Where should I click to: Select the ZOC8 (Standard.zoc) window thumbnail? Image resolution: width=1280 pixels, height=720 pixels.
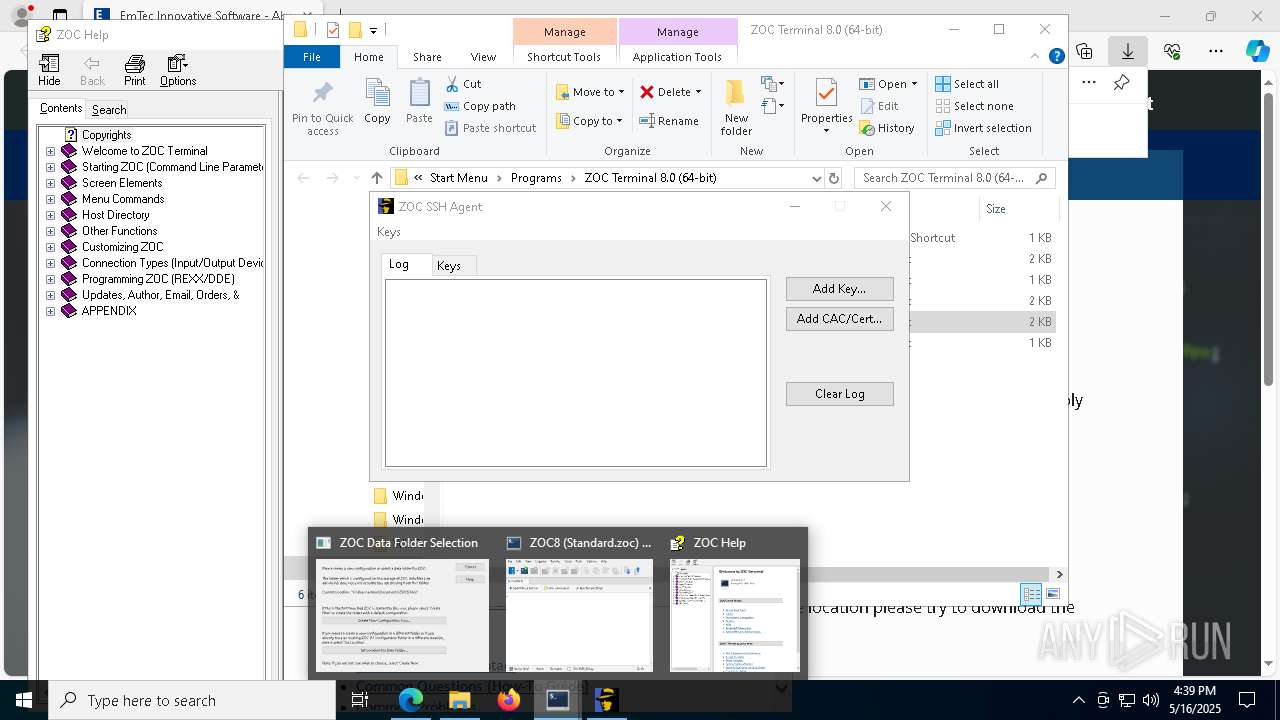click(x=580, y=603)
